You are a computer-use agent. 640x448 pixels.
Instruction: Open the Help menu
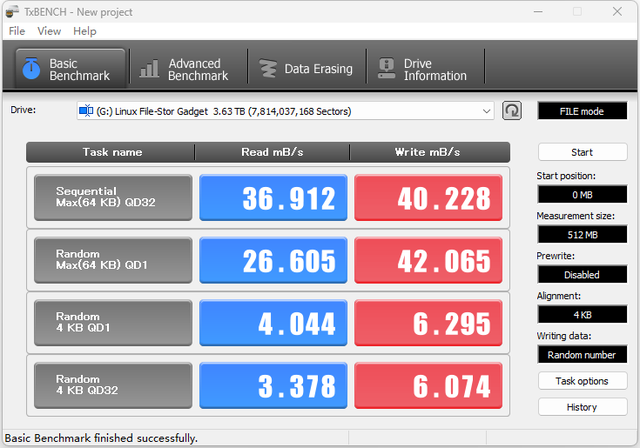pos(85,31)
